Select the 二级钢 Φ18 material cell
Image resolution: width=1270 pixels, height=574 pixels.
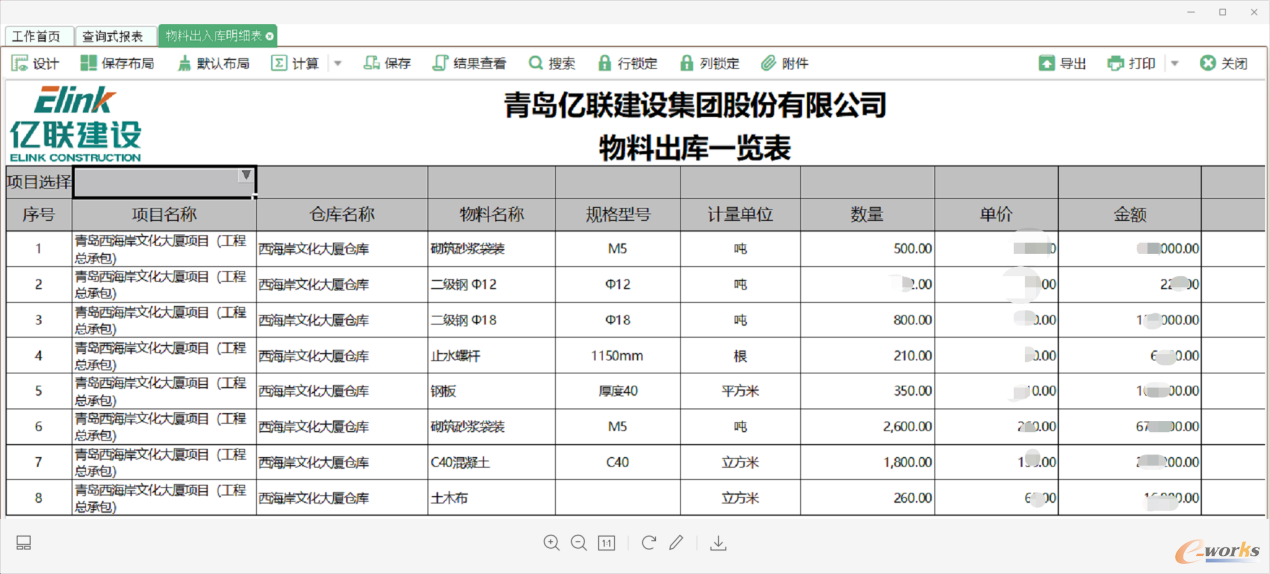coord(491,320)
